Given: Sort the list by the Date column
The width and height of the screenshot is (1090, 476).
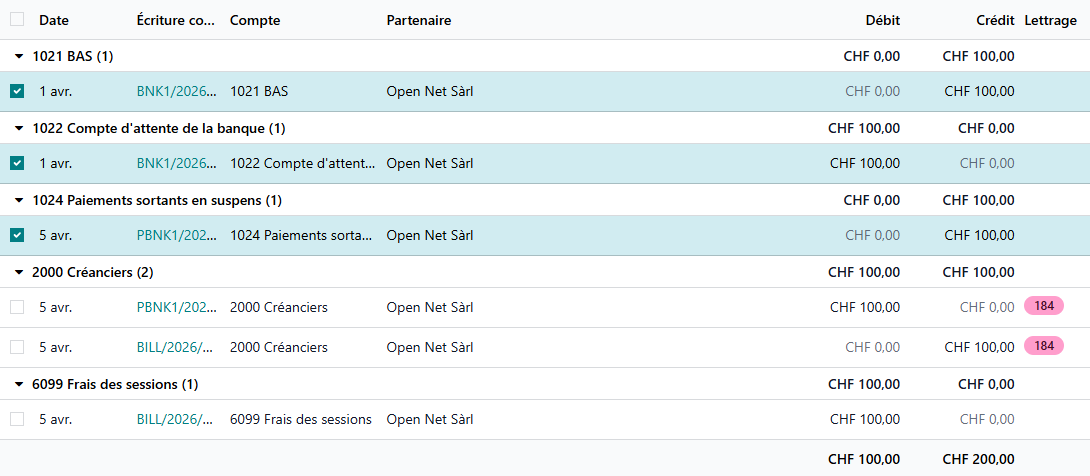Looking at the screenshot, I should (x=54, y=21).
